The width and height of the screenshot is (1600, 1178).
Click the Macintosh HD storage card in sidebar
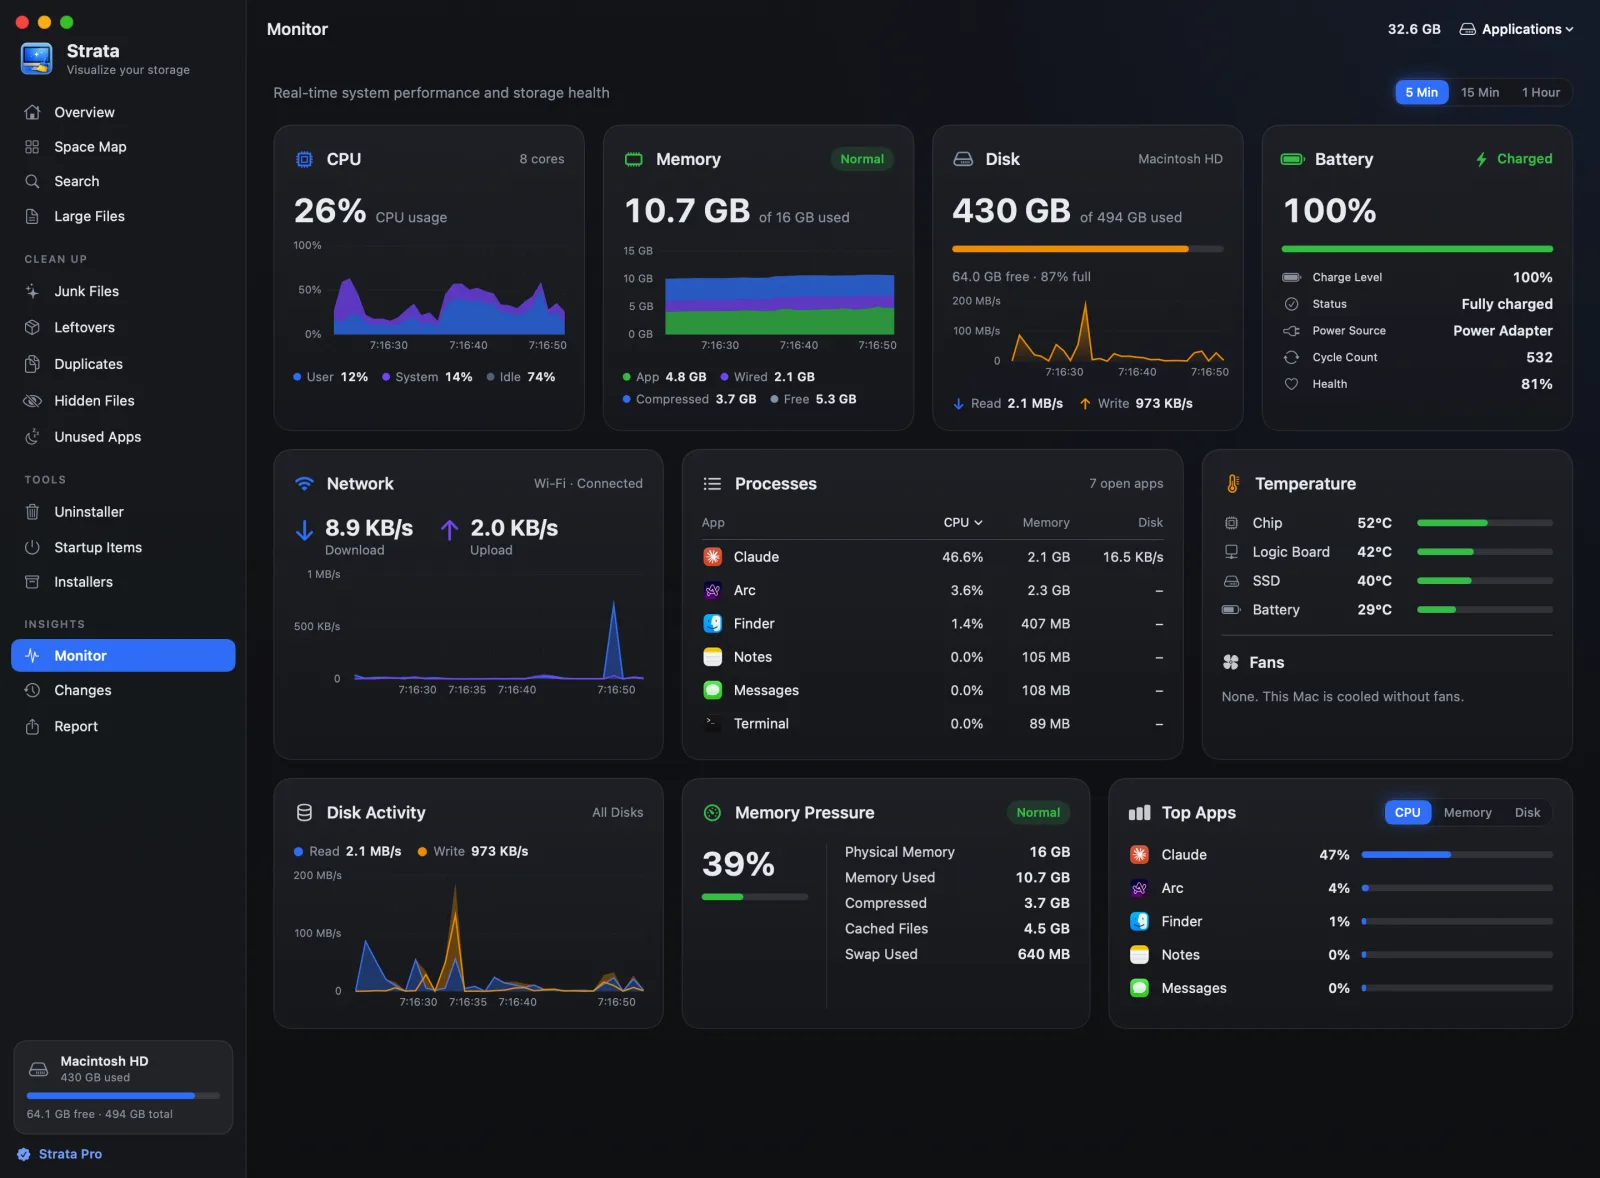click(123, 1087)
